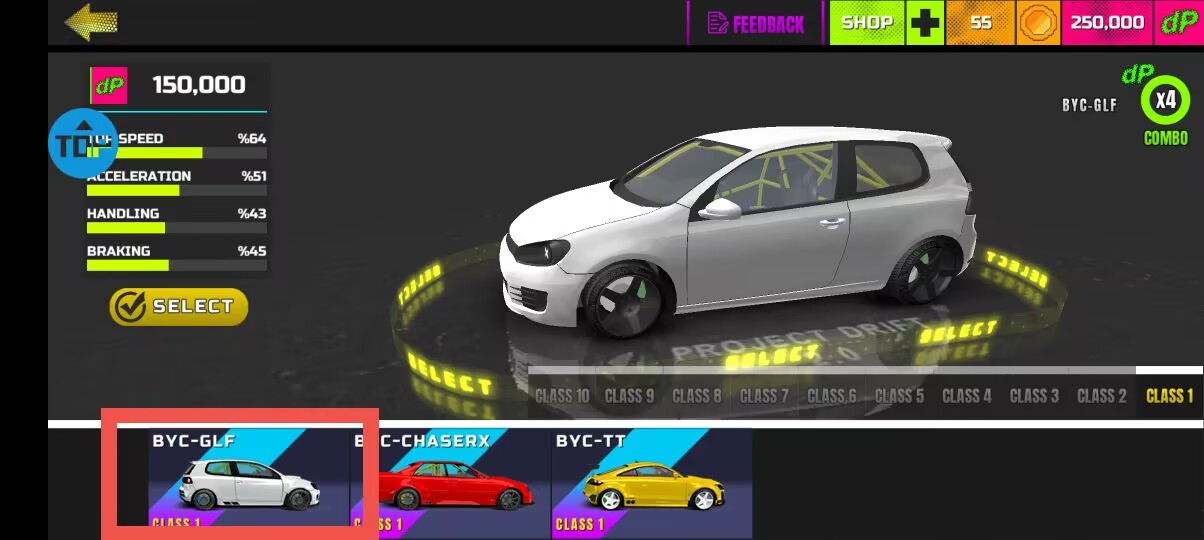Switch to Class 2 tab

pos(1102,396)
